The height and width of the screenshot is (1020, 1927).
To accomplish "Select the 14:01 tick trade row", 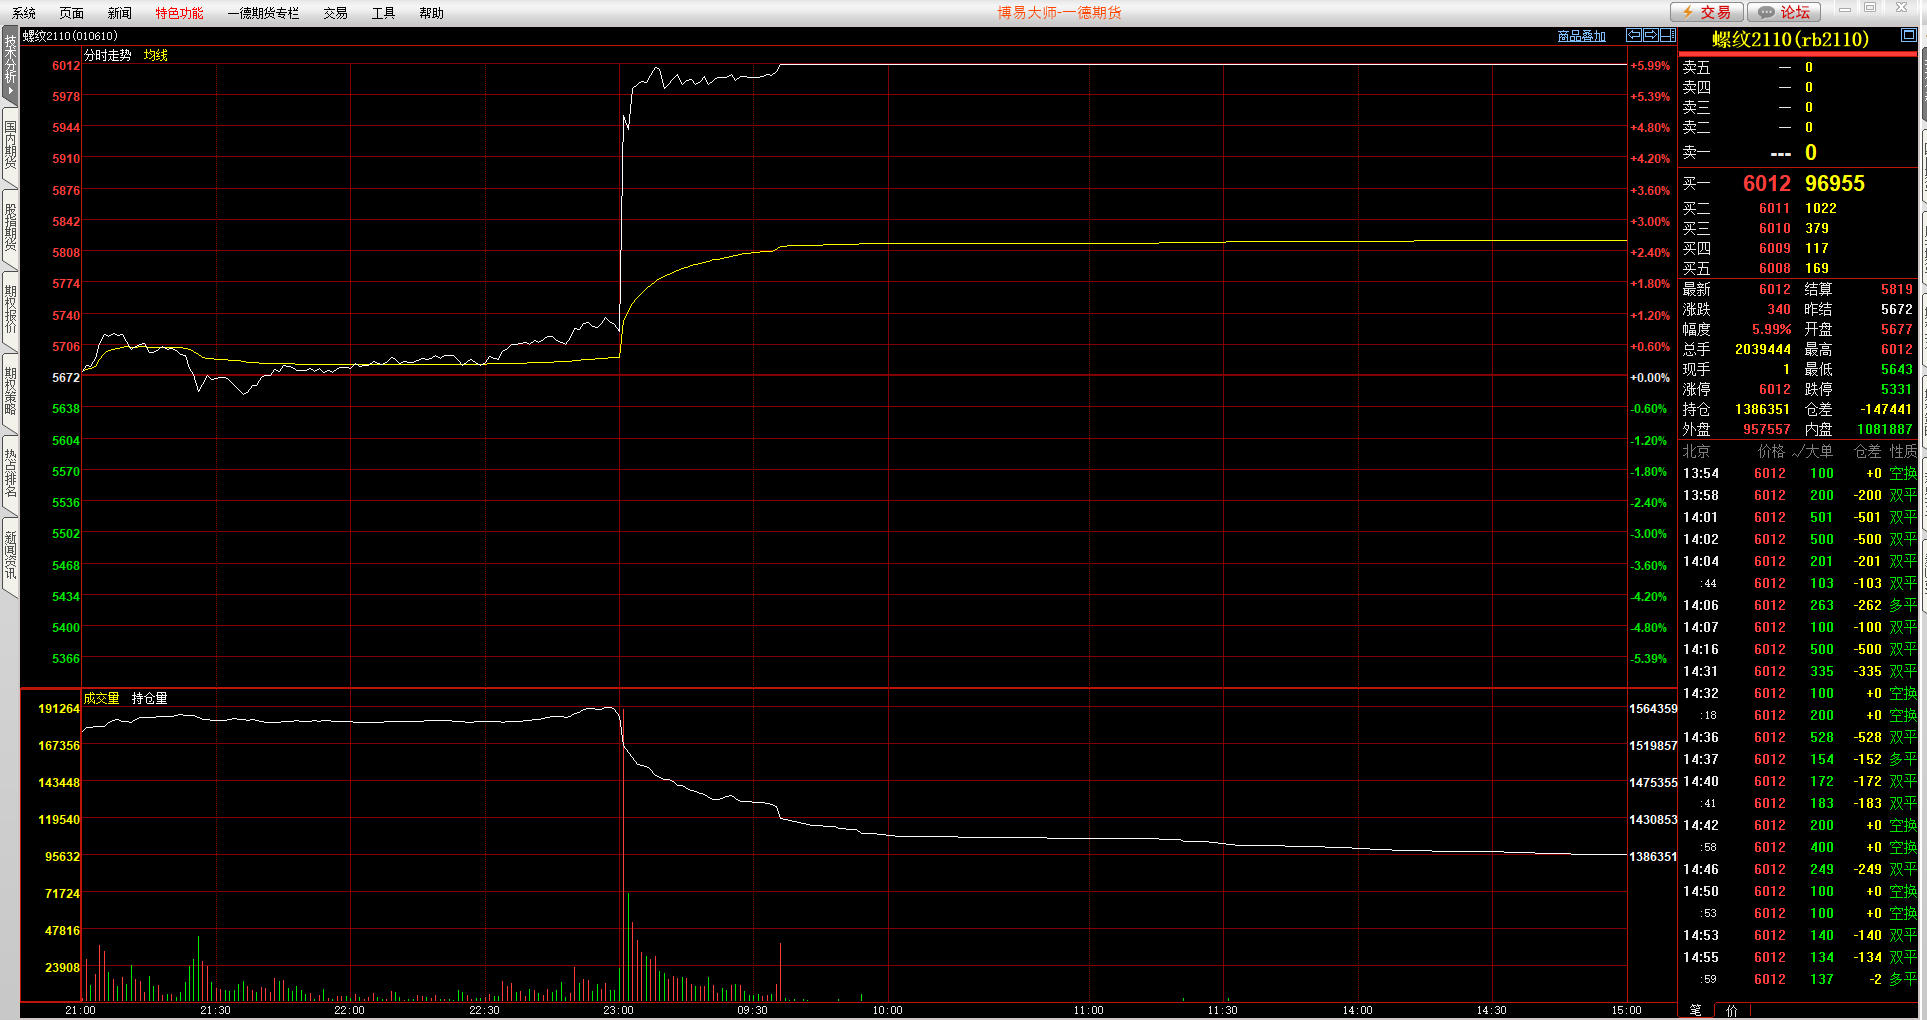I will 1798,517.
